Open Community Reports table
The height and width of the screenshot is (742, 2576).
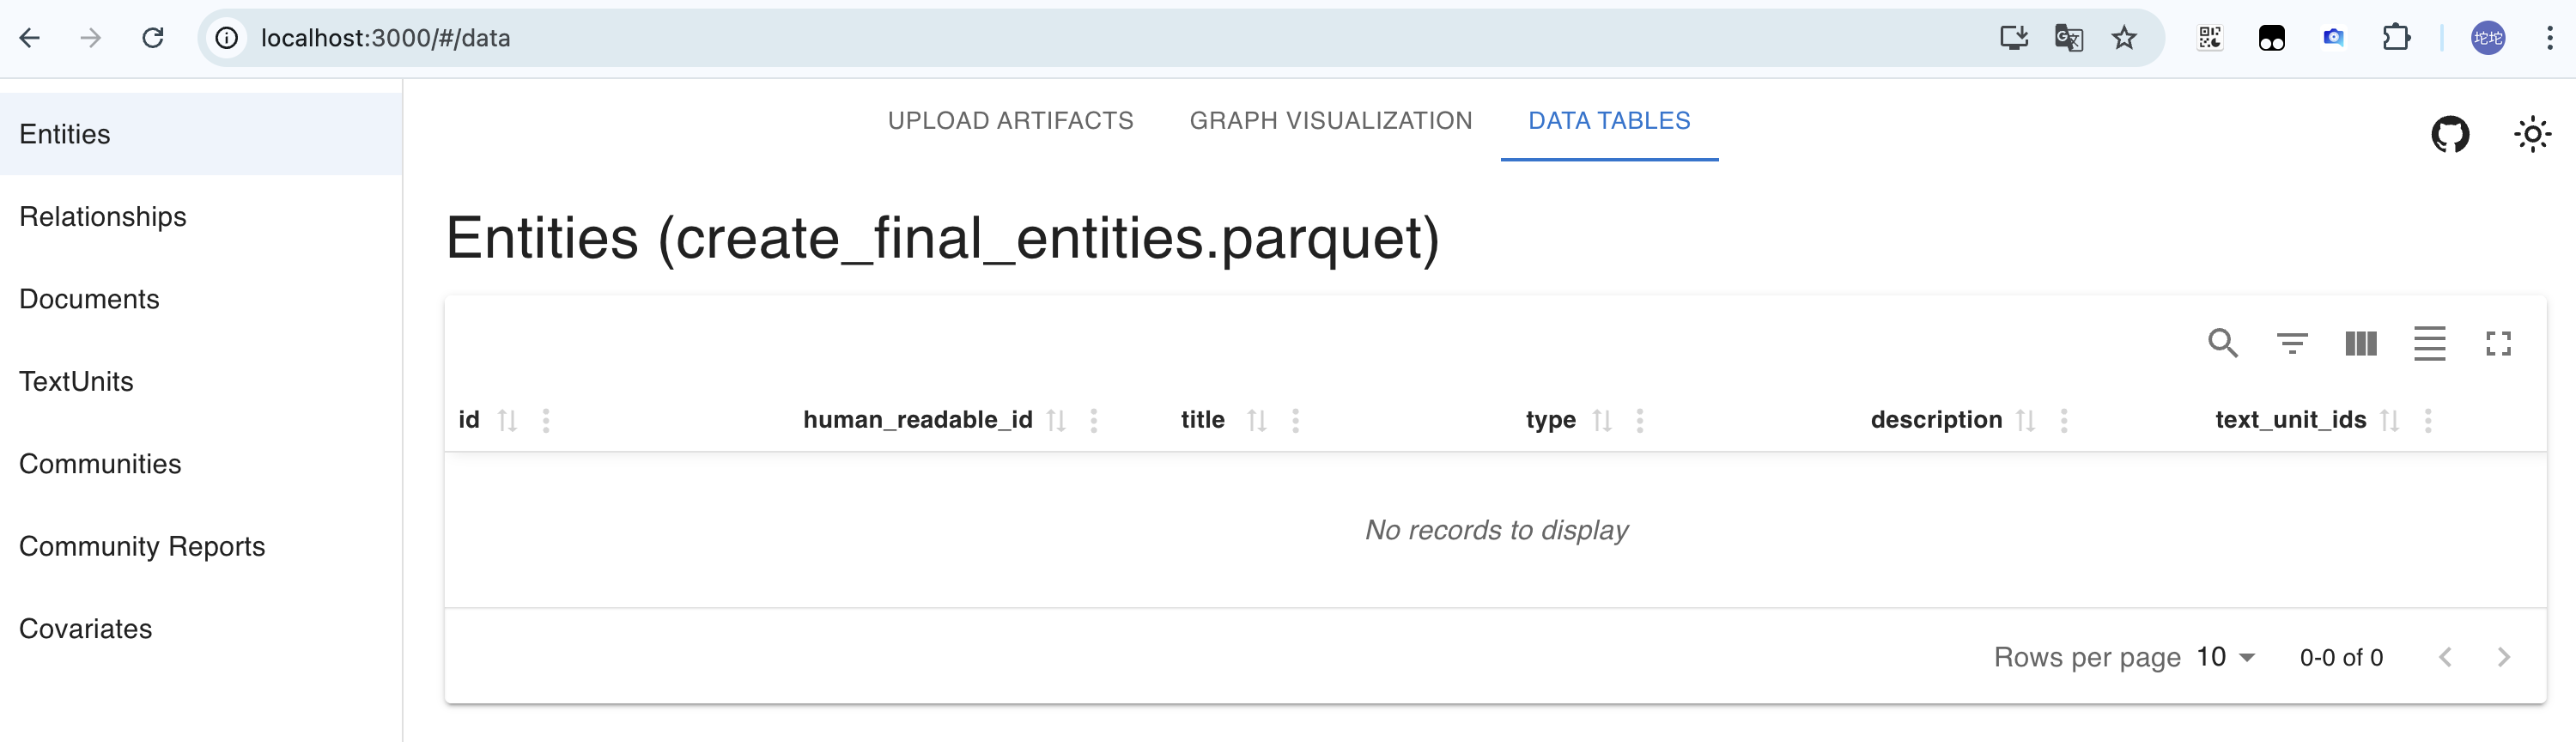pyautogui.click(x=142, y=546)
